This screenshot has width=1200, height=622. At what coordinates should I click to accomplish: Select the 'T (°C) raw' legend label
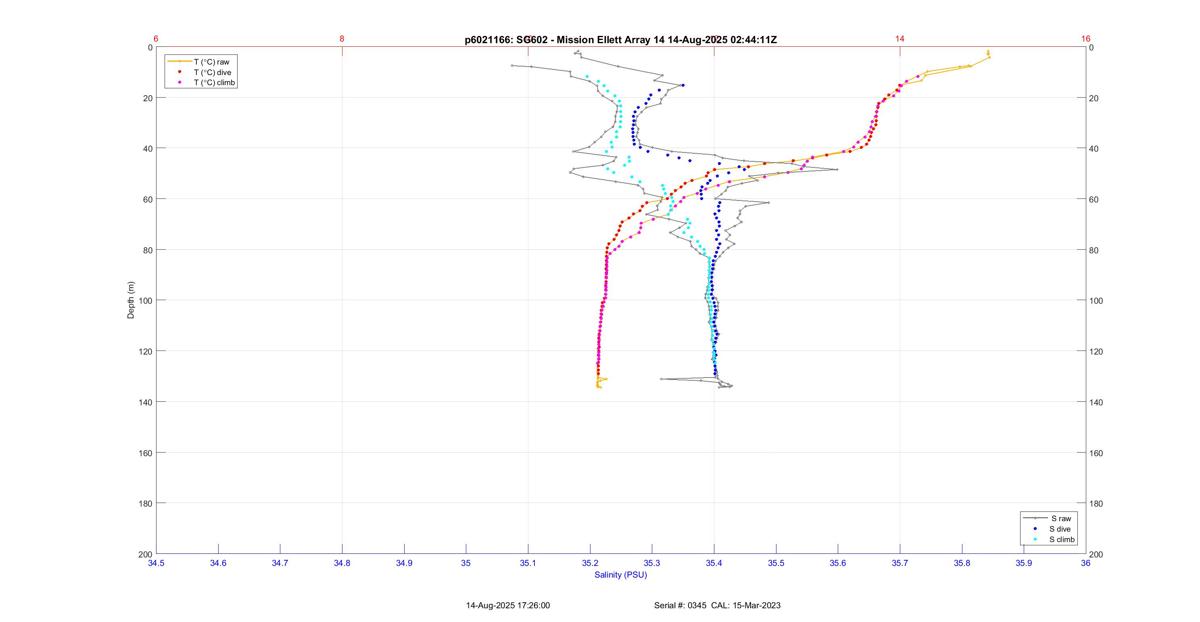click(212, 61)
